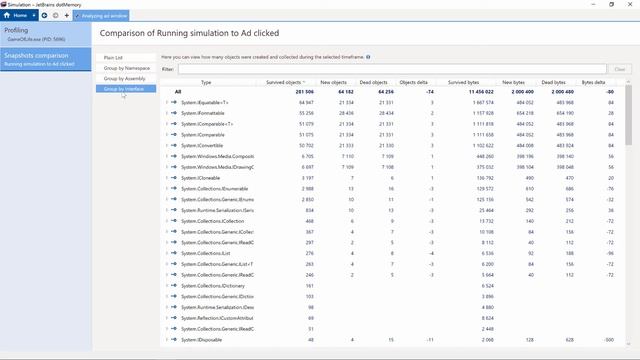Sort by Objects delta column header
The image size is (640, 360).
(413, 82)
